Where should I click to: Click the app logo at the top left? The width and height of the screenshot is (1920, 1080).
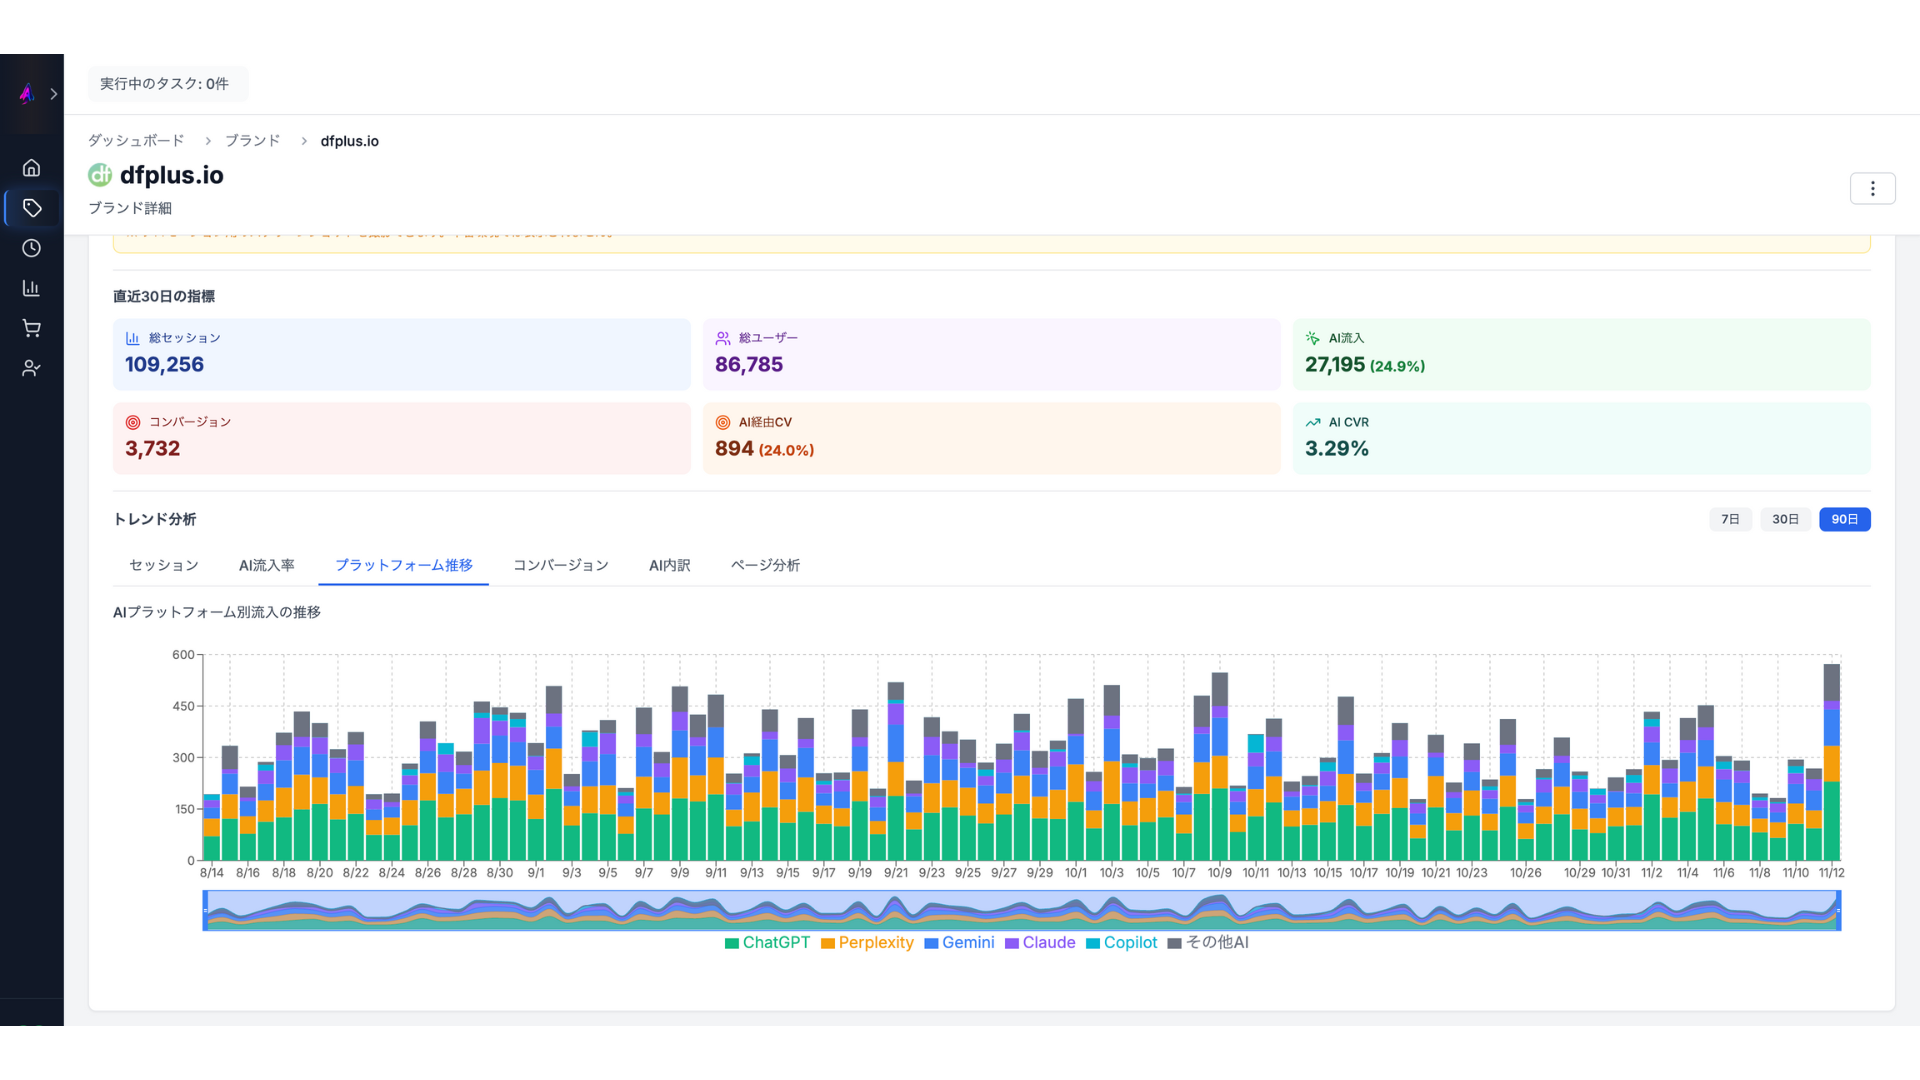point(27,94)
